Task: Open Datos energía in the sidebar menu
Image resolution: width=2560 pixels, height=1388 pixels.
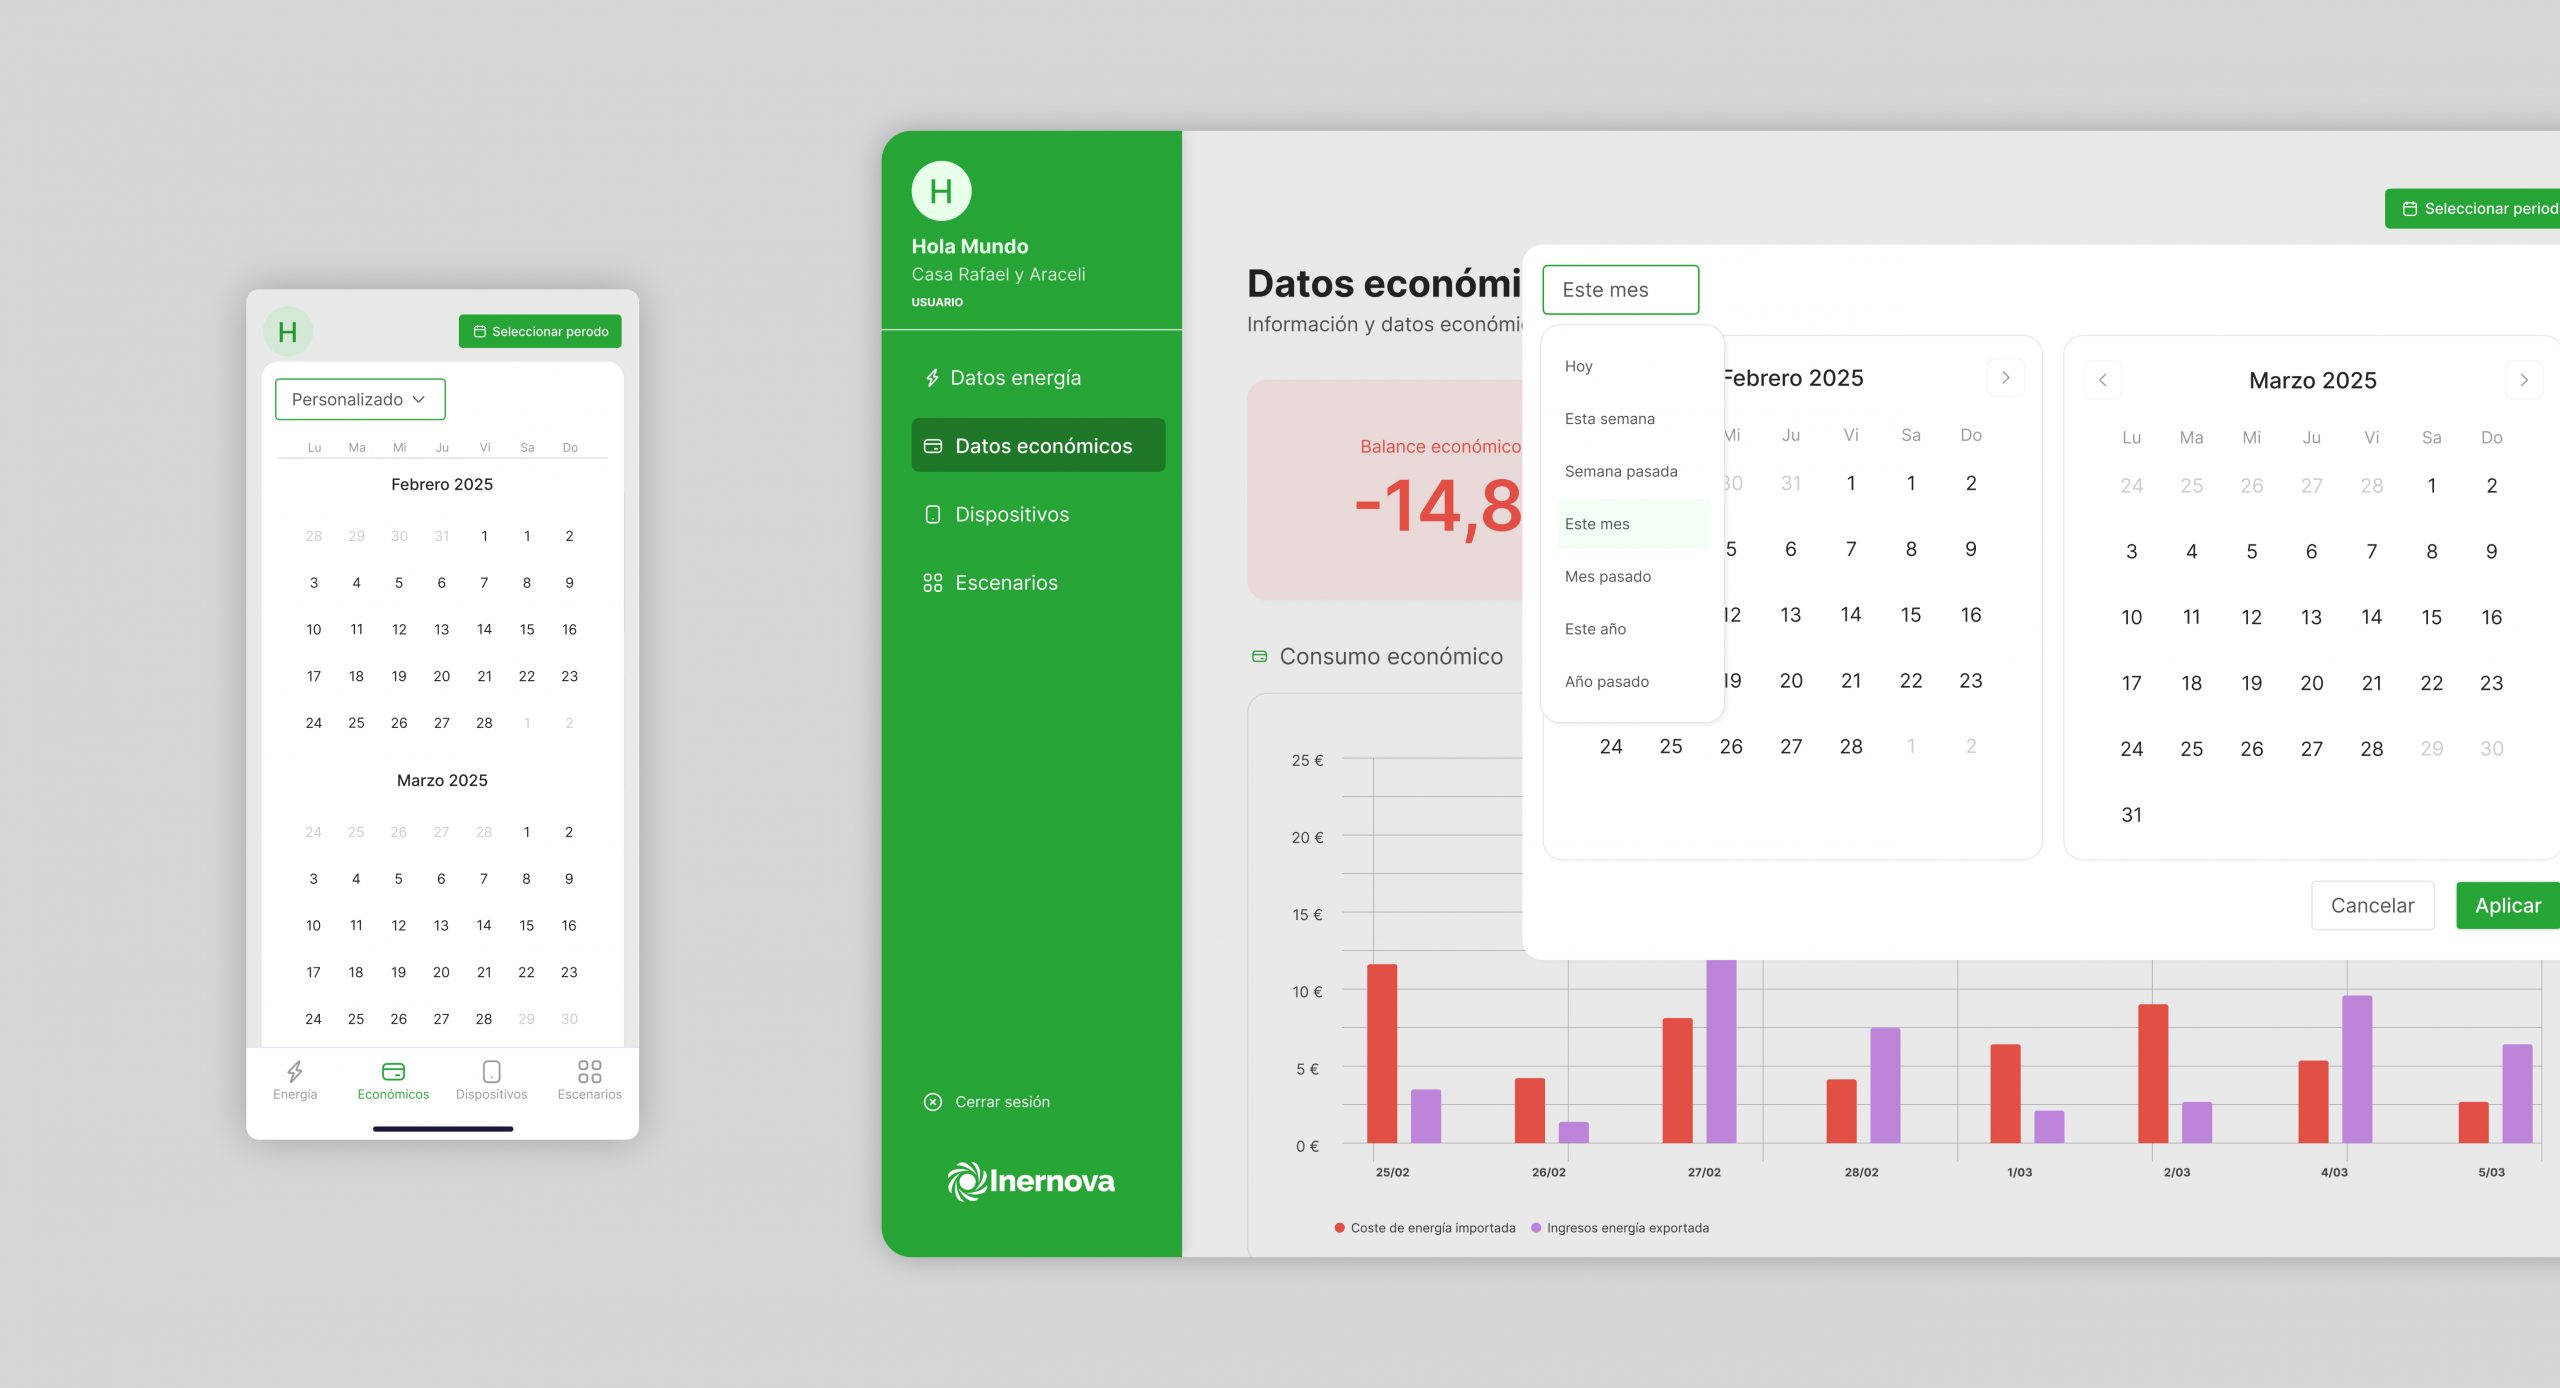Action: tap(1015, 378)
